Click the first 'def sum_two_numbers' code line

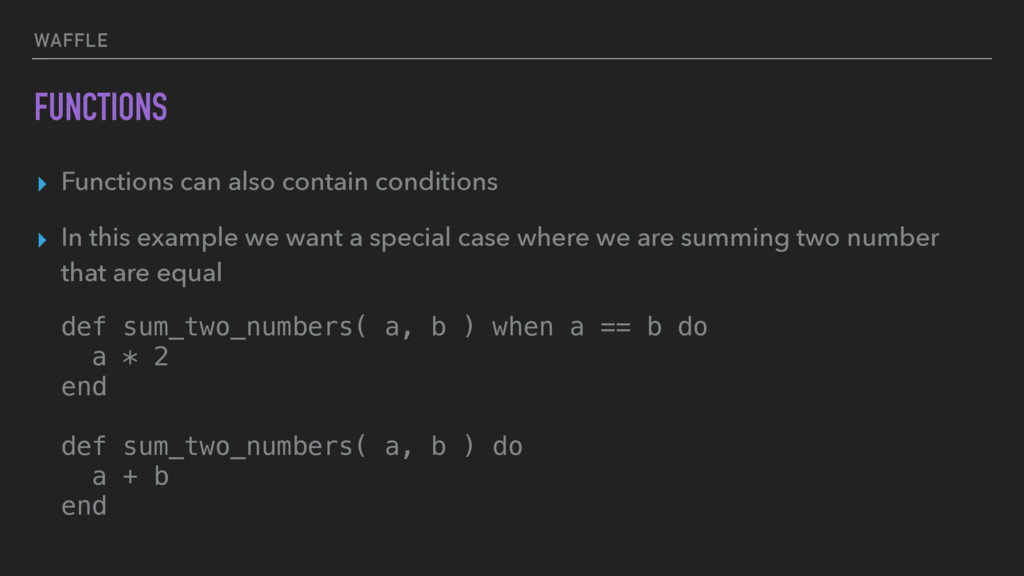click(384, 327)
